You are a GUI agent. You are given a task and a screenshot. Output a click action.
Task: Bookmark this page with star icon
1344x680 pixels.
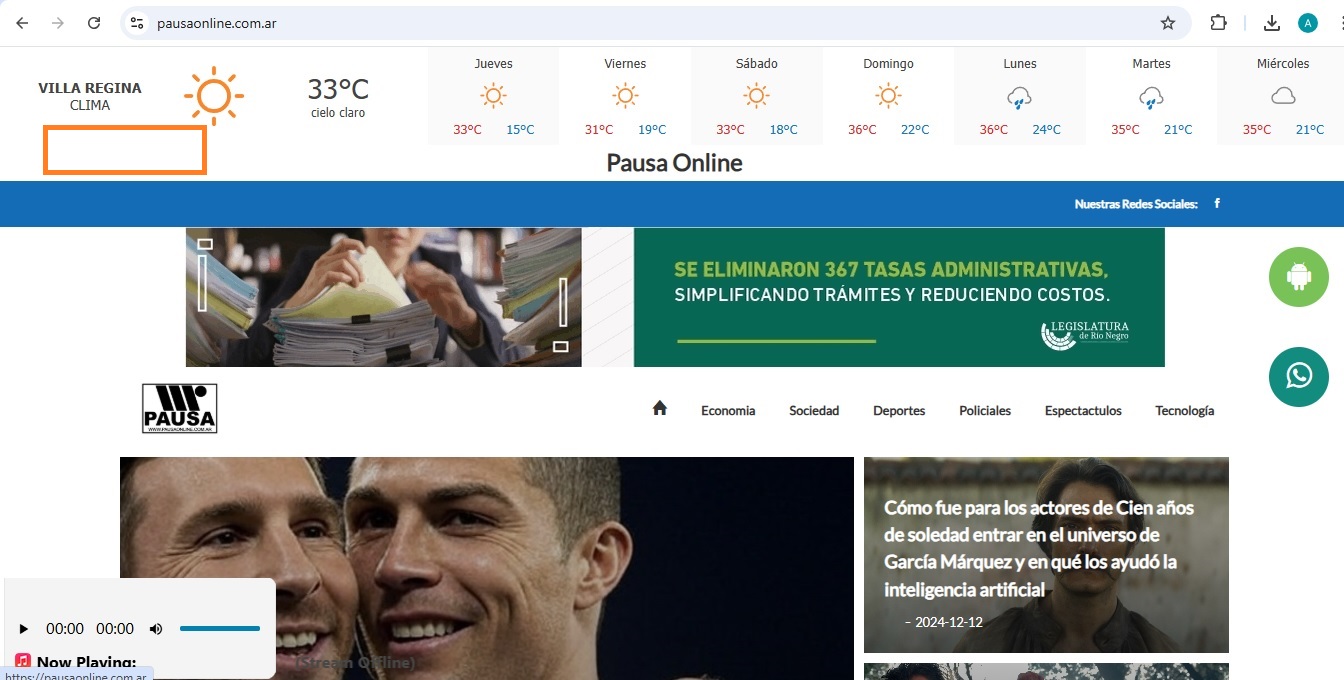click(x=1167, y=23)
